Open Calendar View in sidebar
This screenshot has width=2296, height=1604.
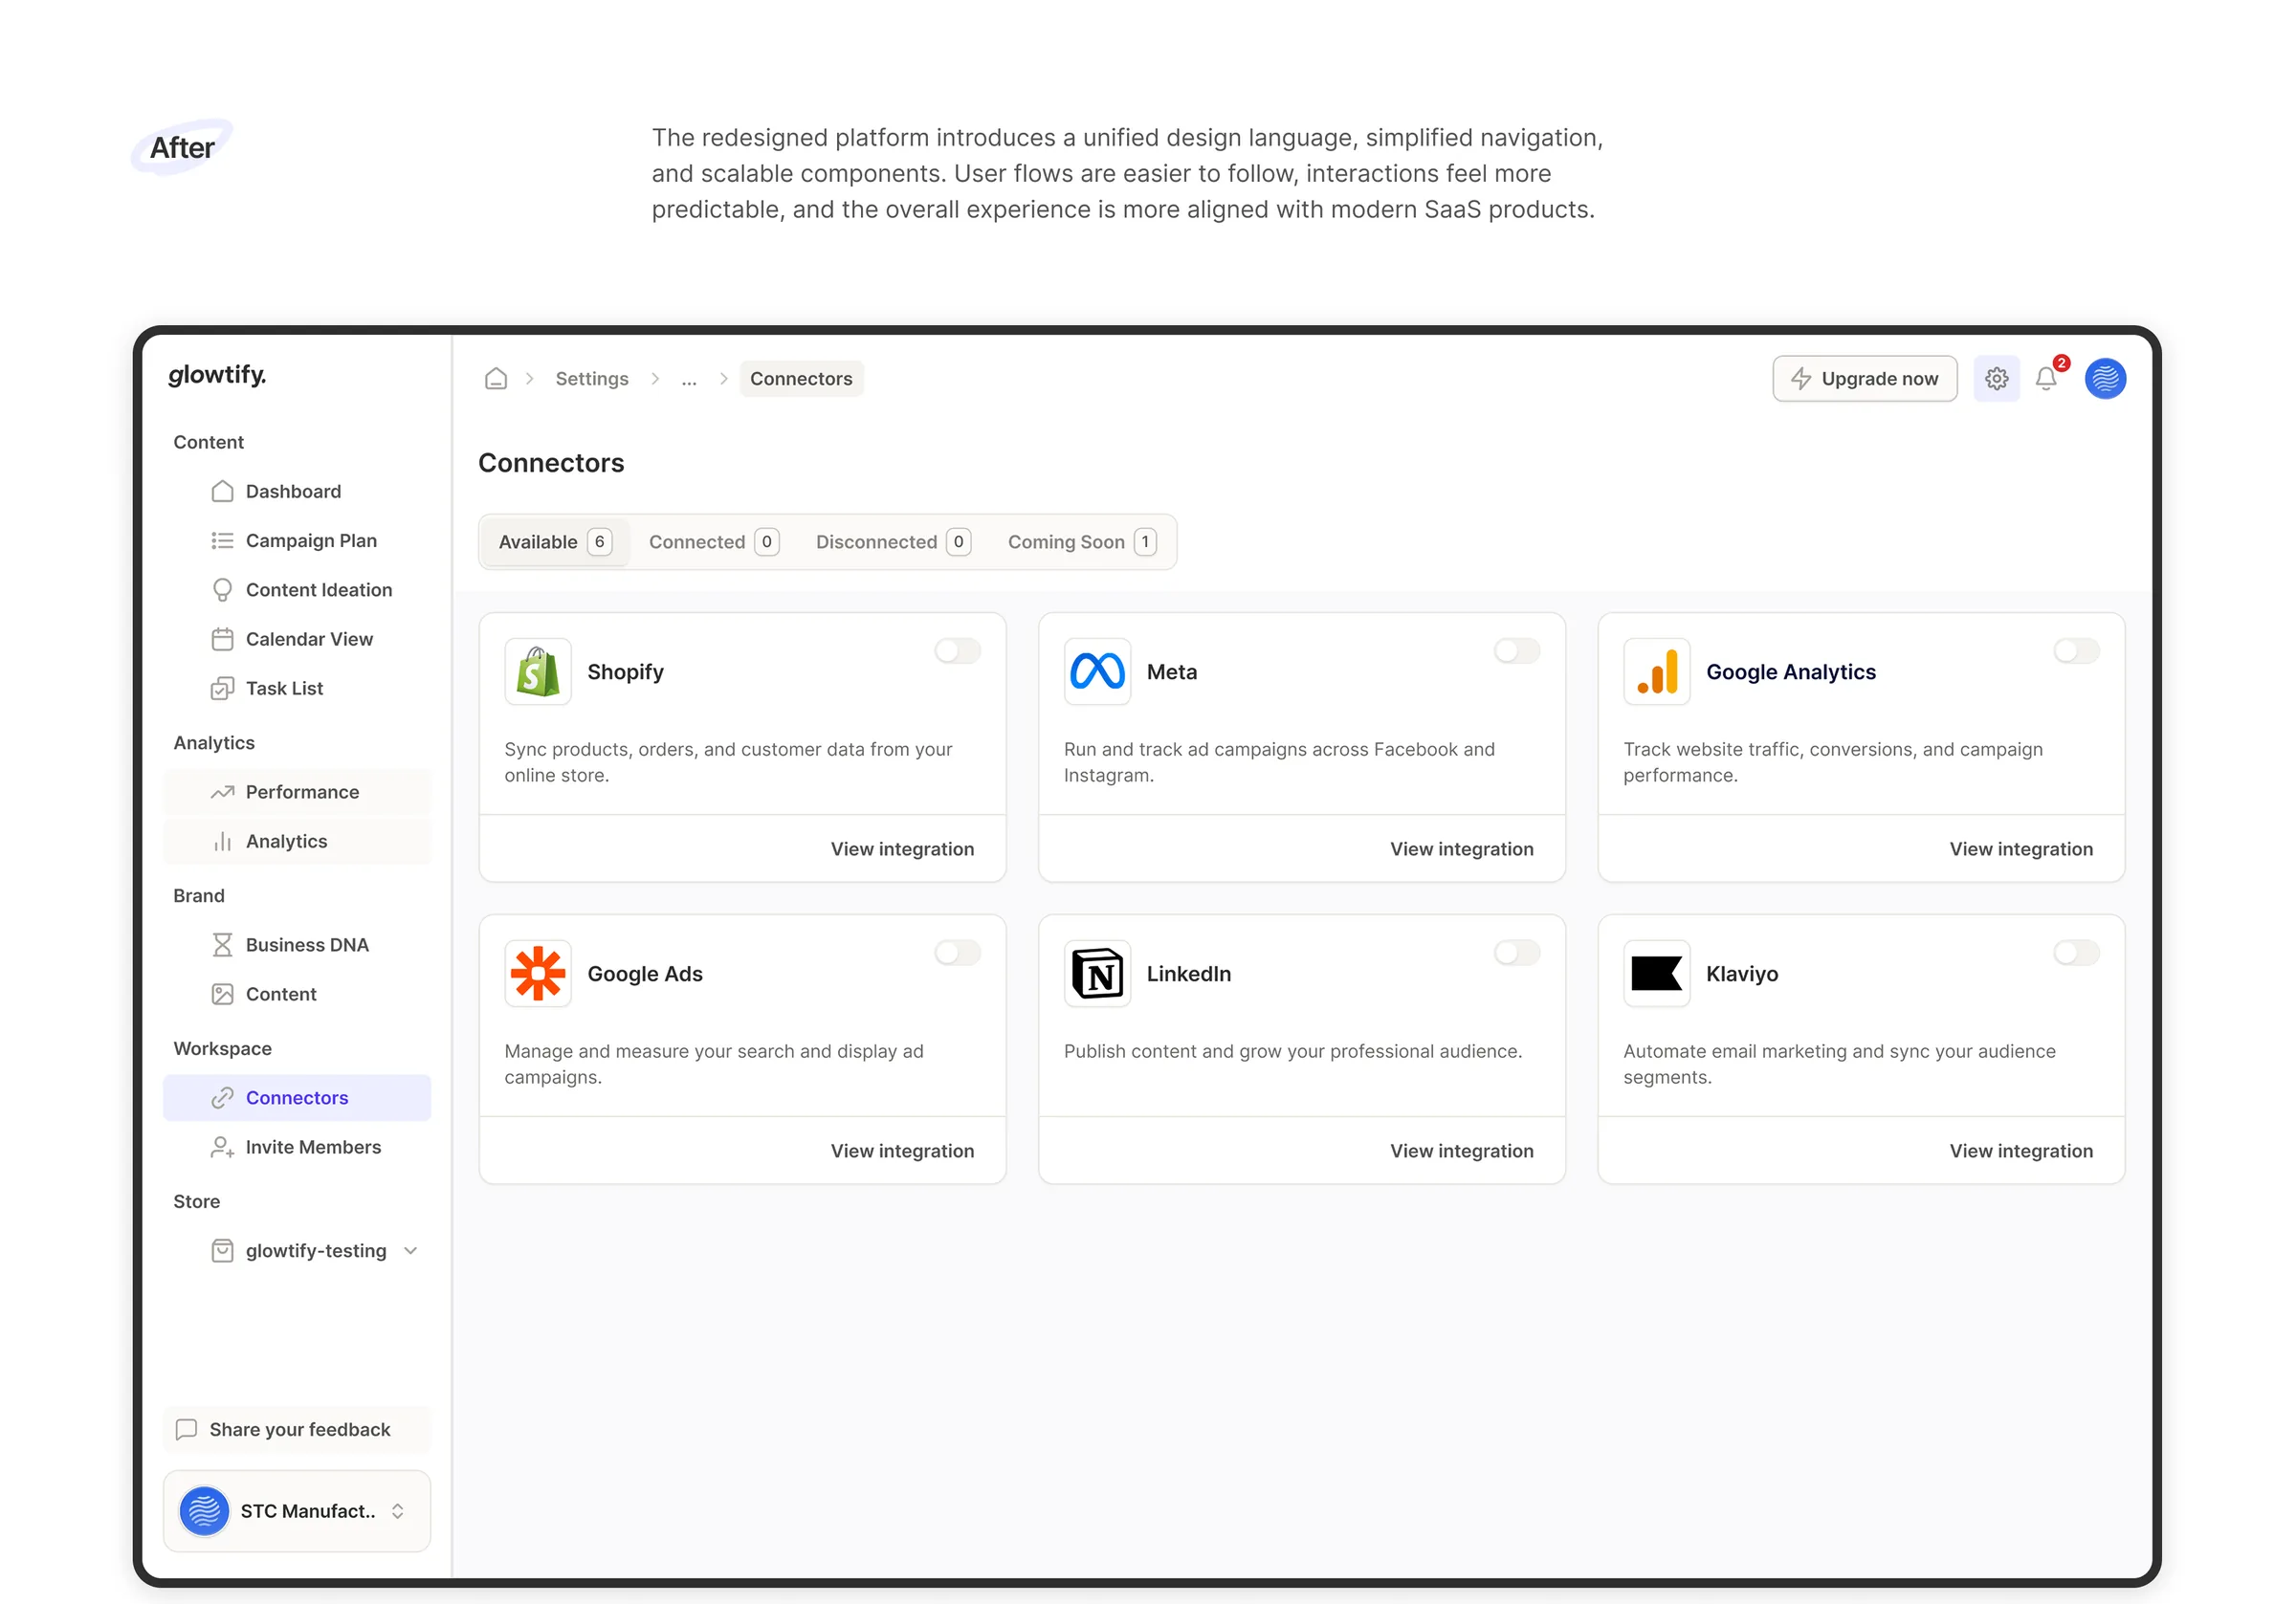[x=297, y=639]
